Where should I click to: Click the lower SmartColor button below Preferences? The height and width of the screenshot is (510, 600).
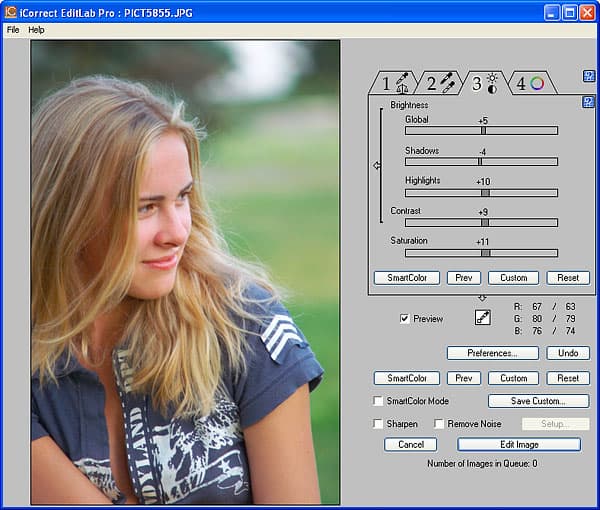407,378
